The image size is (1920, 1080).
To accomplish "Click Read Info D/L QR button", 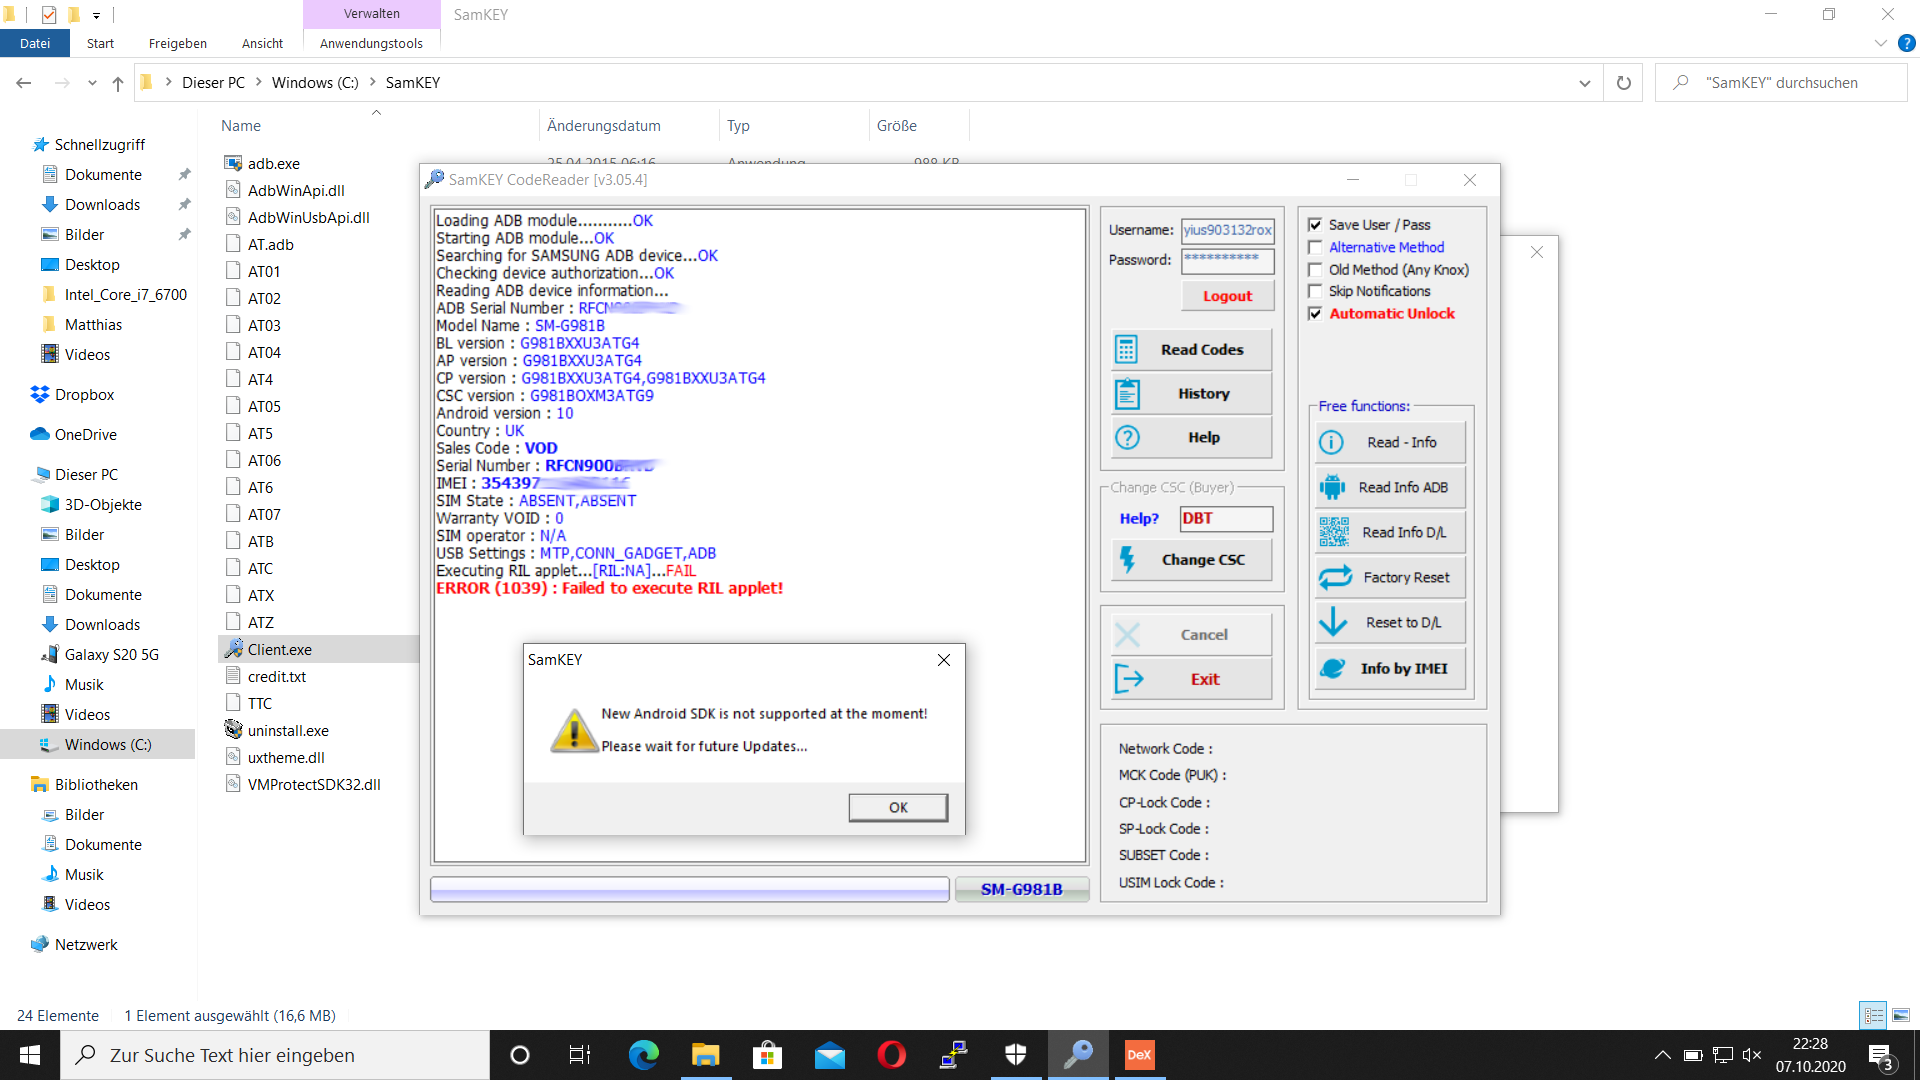I will click(1390, 532).
